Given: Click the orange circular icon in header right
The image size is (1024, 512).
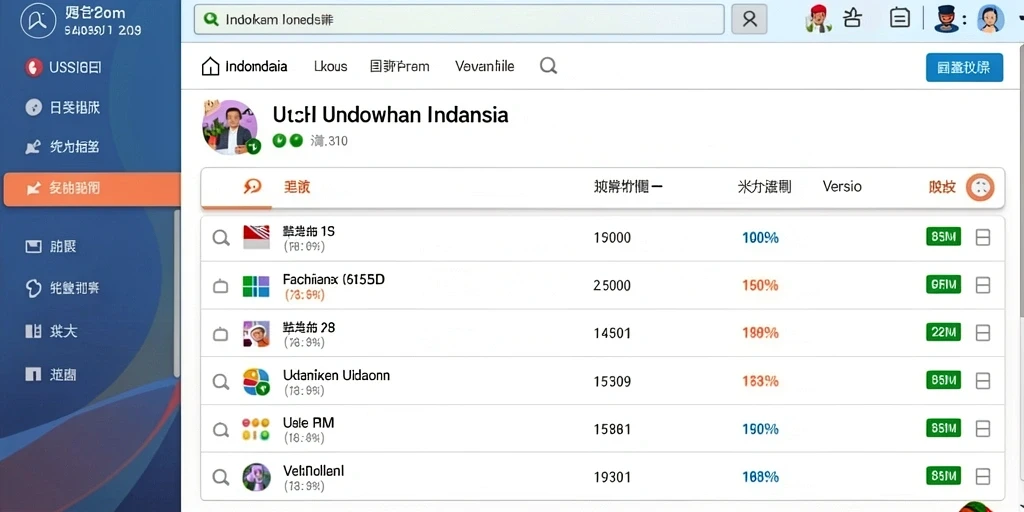Looking at the screenshot, I should (980, 187).
